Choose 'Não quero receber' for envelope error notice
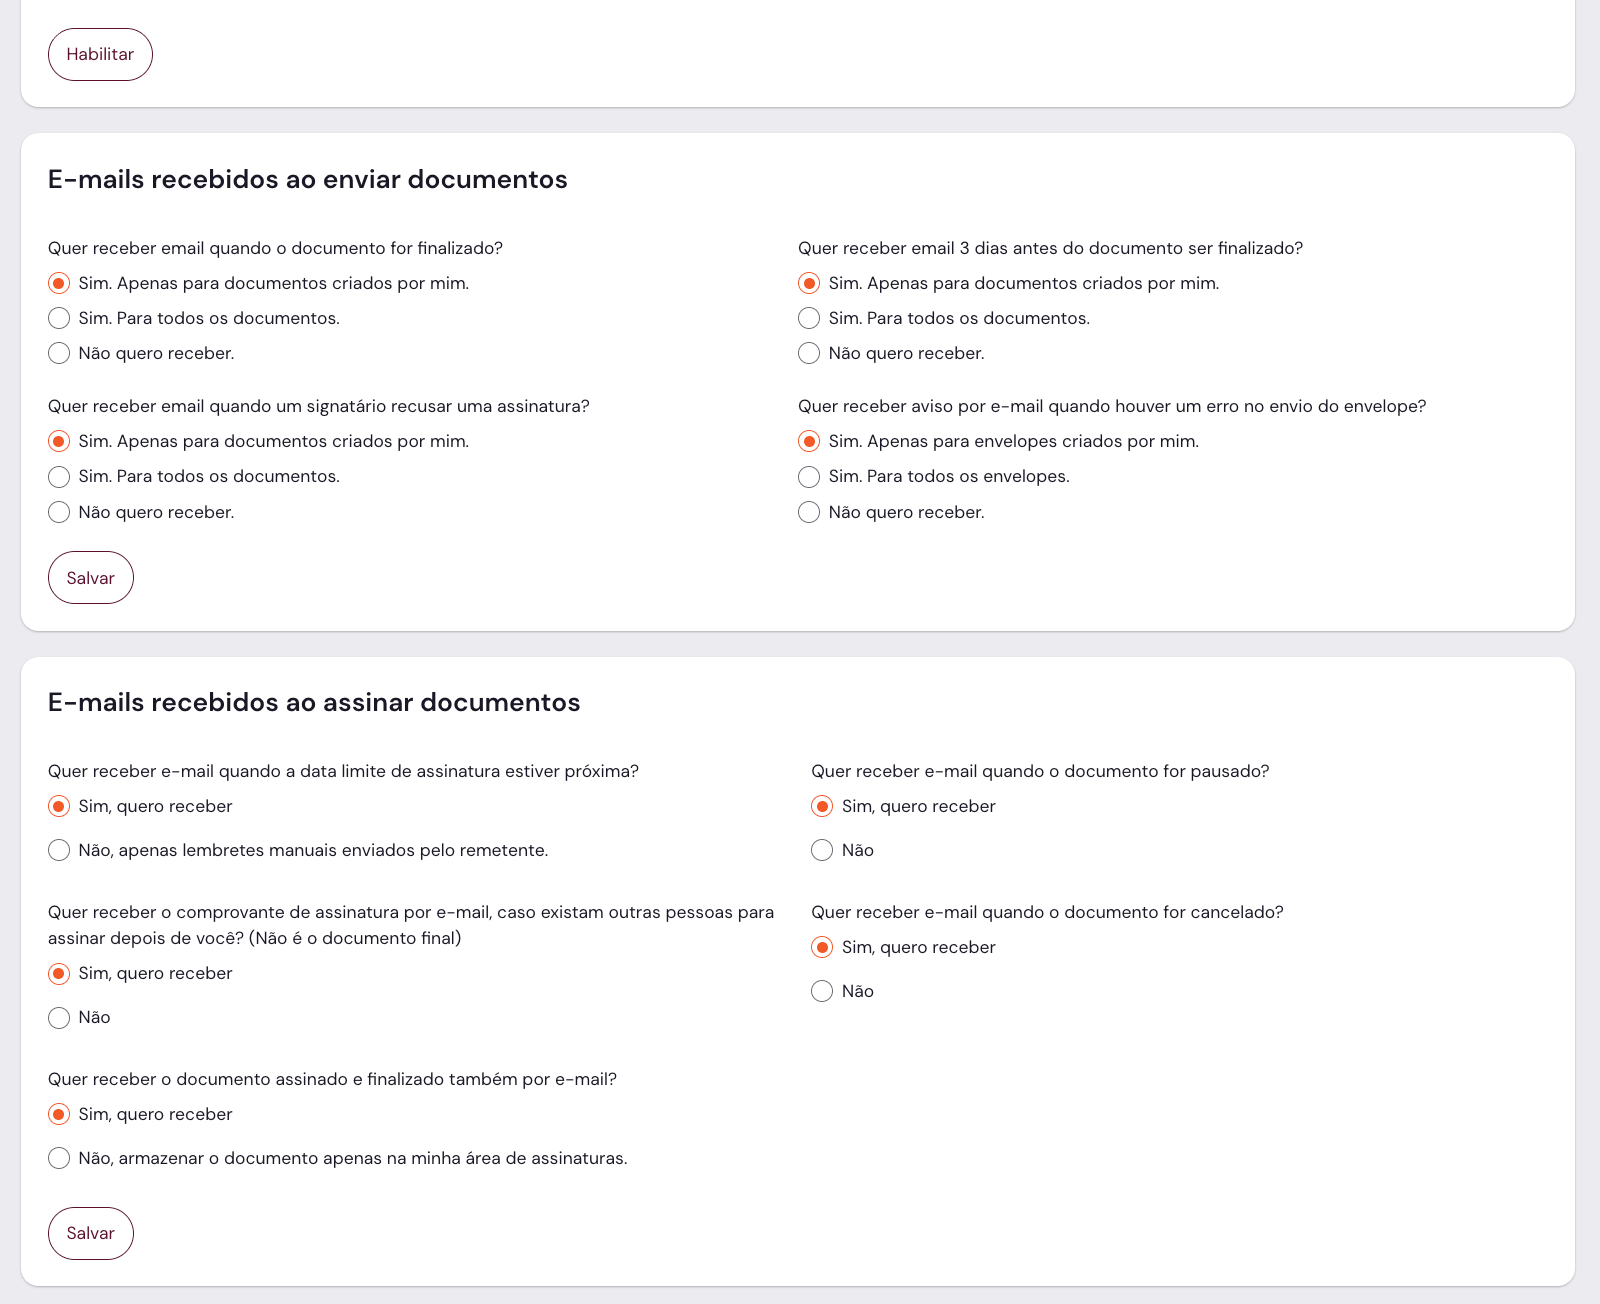Image resolution: width=1600 pixels, height=1304 pixels. tap(809, 512)
